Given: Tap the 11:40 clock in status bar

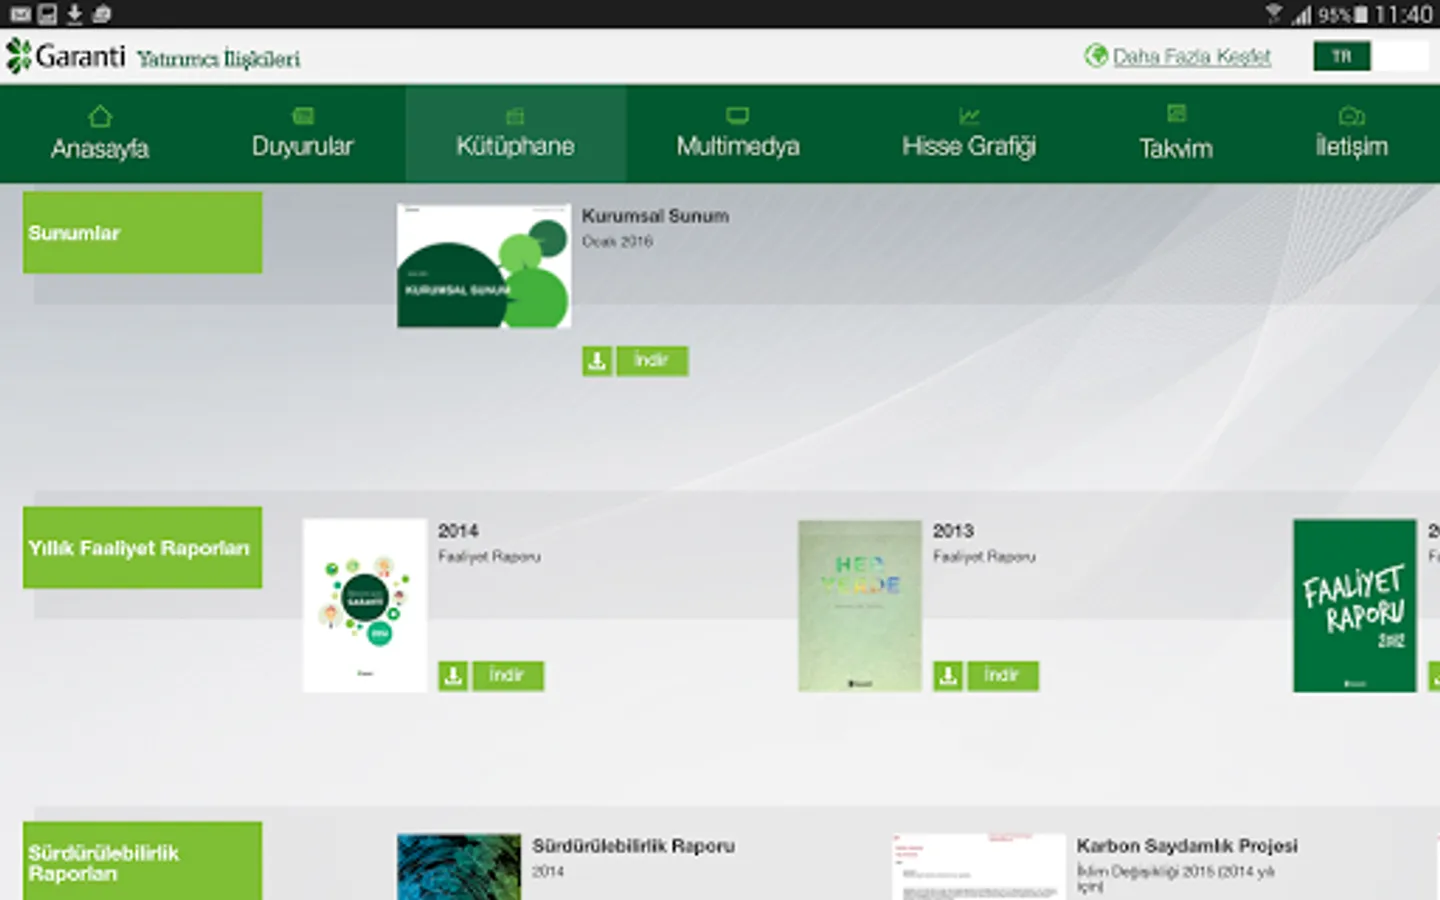Looking at the screenshot, I should pyautogui.click(x=1403, y=14).
